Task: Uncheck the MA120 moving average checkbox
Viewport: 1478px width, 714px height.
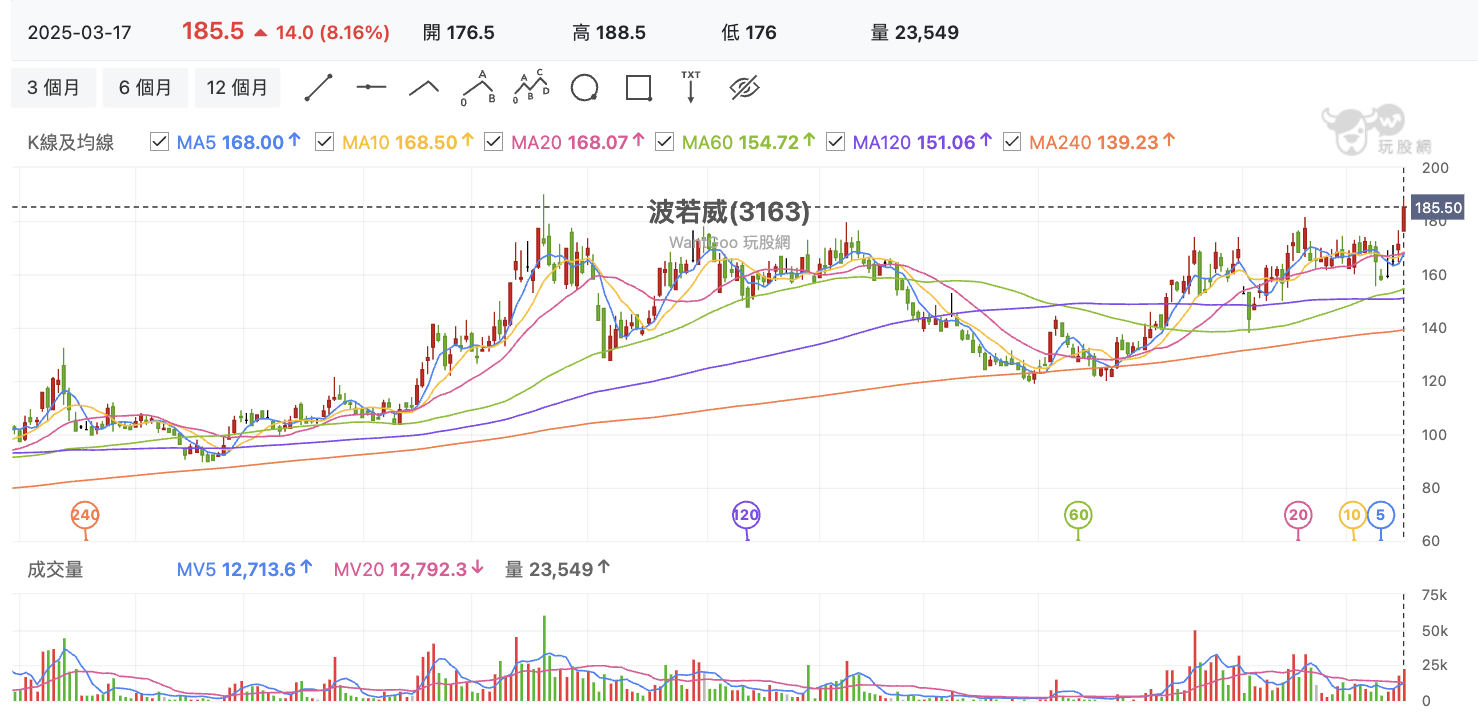Action: coord(835,142)
